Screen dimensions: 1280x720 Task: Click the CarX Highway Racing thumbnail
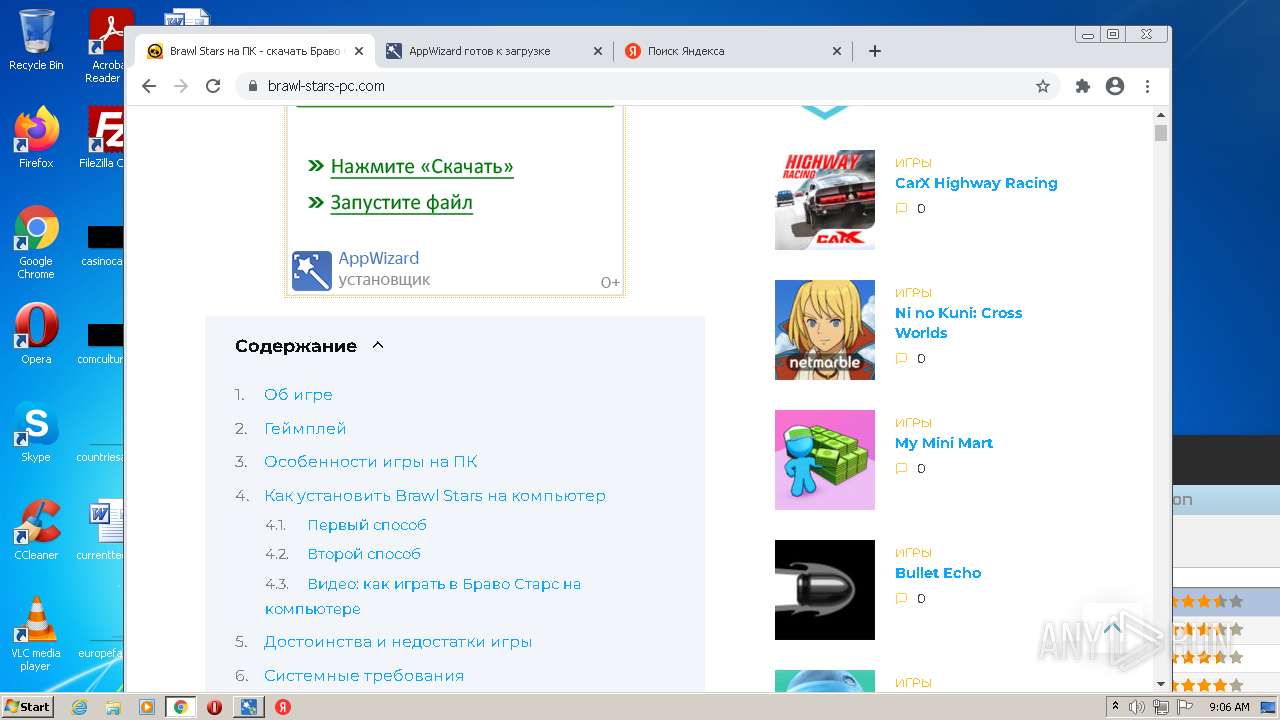tap(825, 200)
